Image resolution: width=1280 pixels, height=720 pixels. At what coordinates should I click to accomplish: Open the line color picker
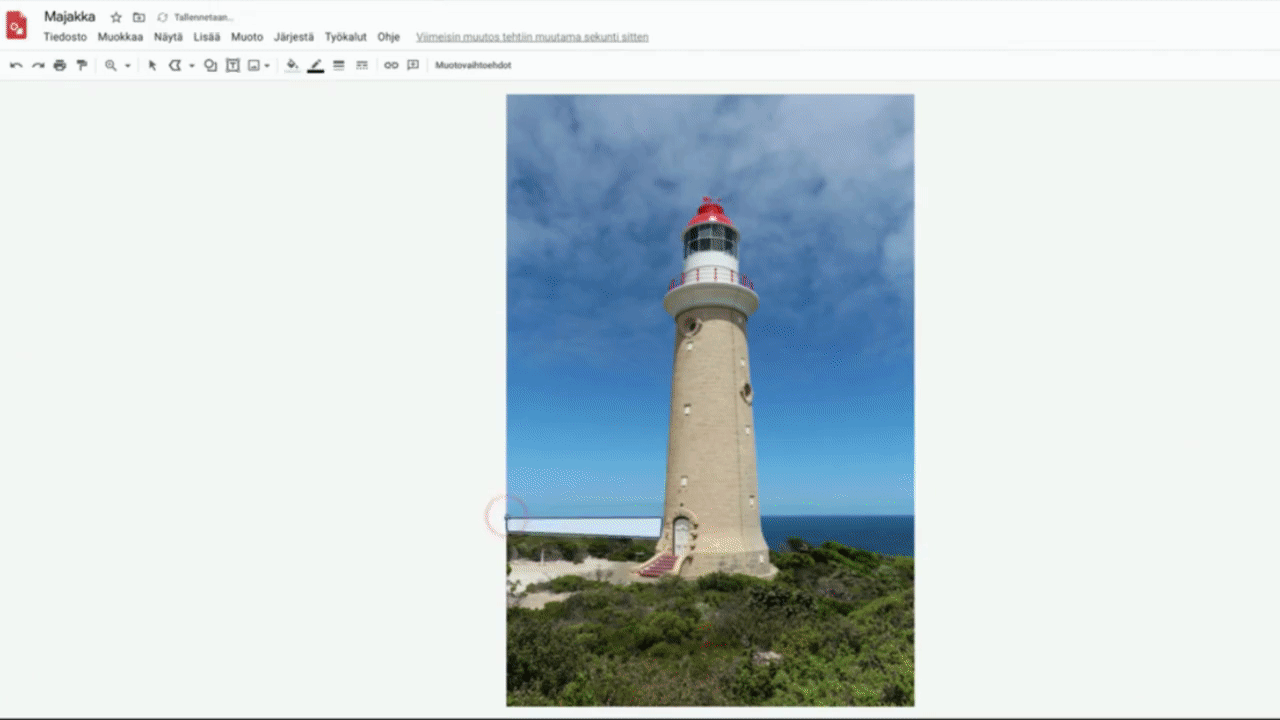[315, 65]
